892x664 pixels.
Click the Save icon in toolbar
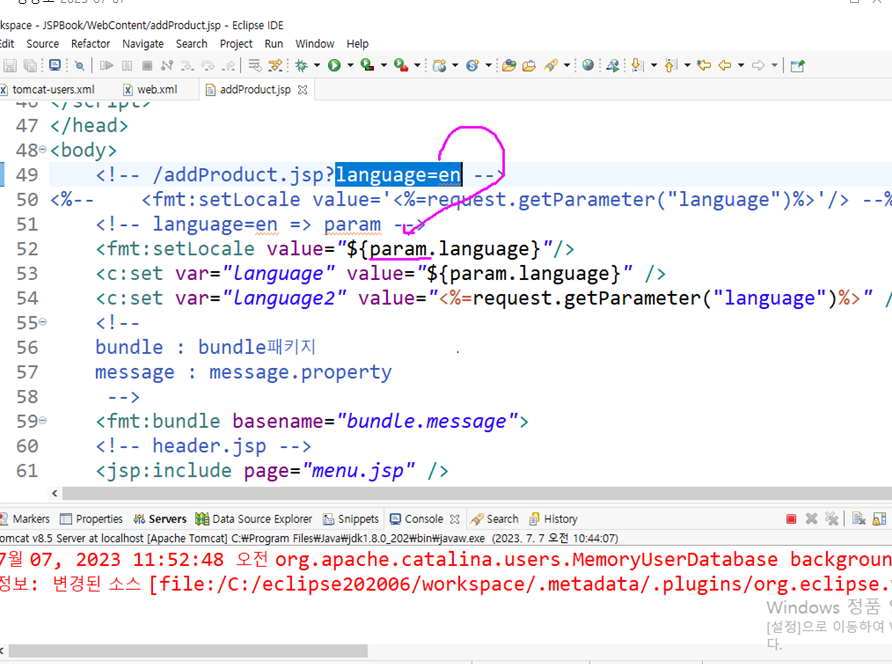pyautogui.click(x=10, y=65)
